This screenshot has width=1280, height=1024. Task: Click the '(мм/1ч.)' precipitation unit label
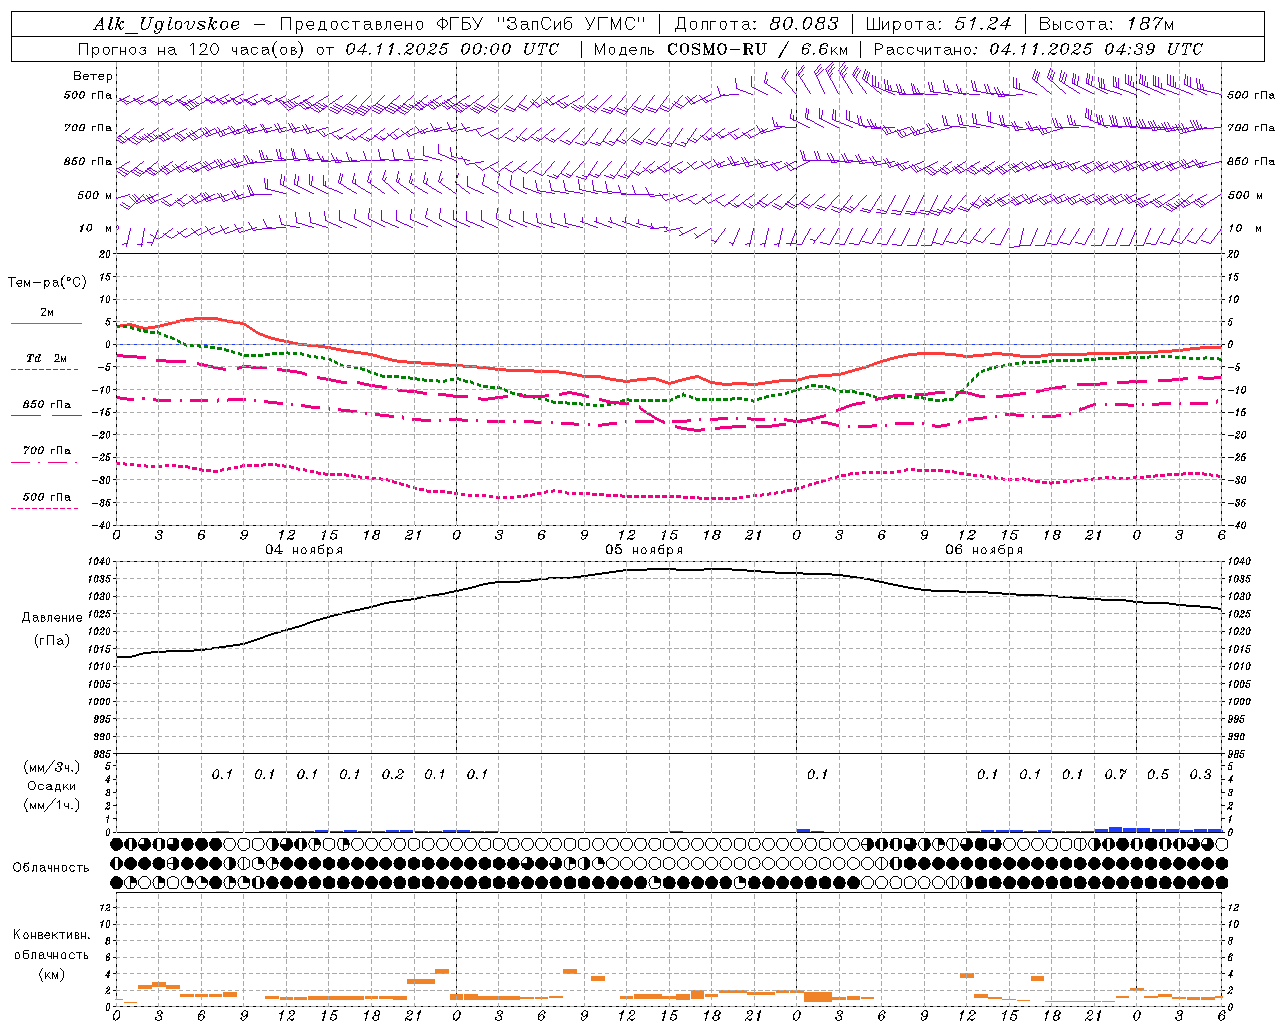pyautogui.click(x=52, y=805)
